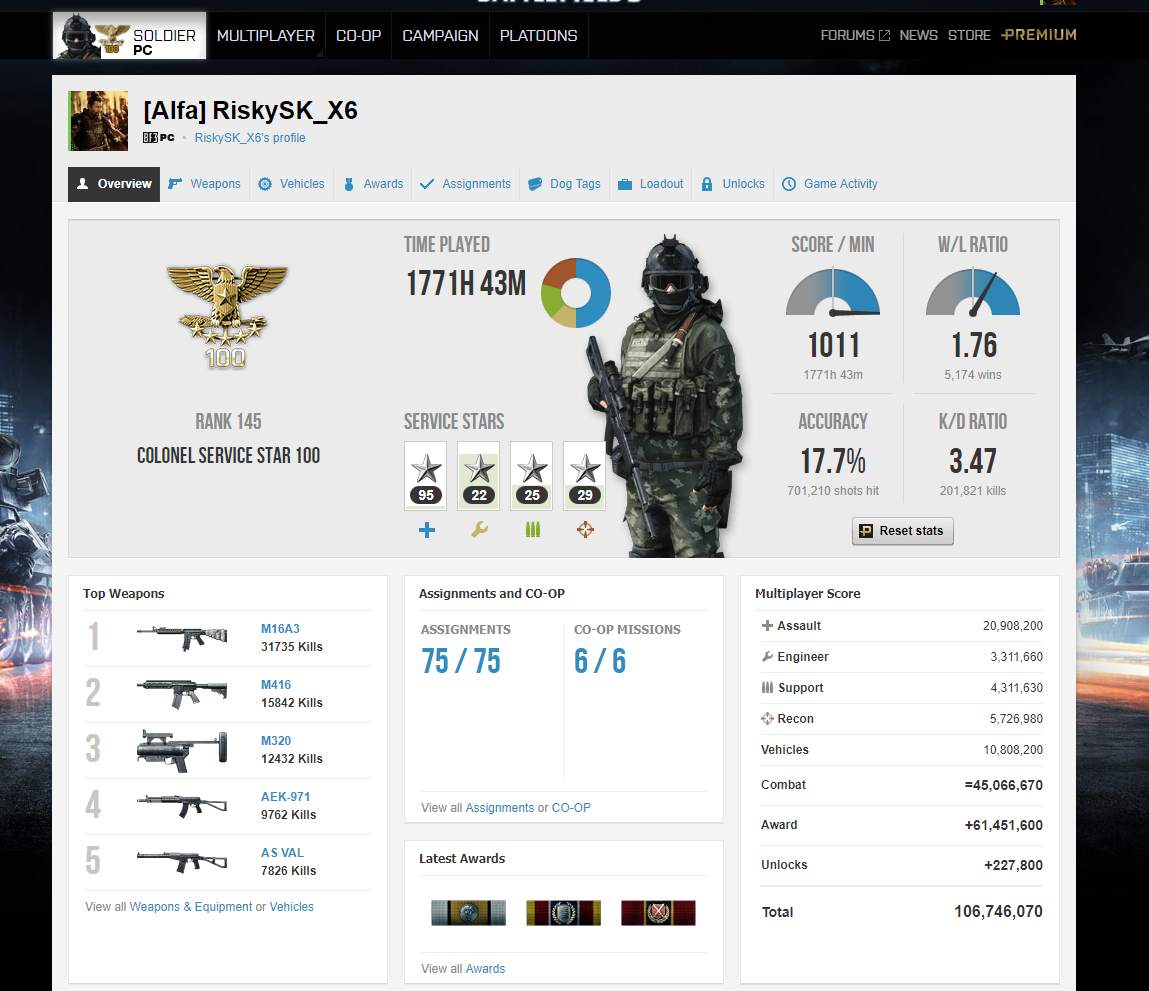Viewport: 1149px width, 991px height.
Task: Click the Assault score 20,908,200 value
Action: pos(1013,626)
